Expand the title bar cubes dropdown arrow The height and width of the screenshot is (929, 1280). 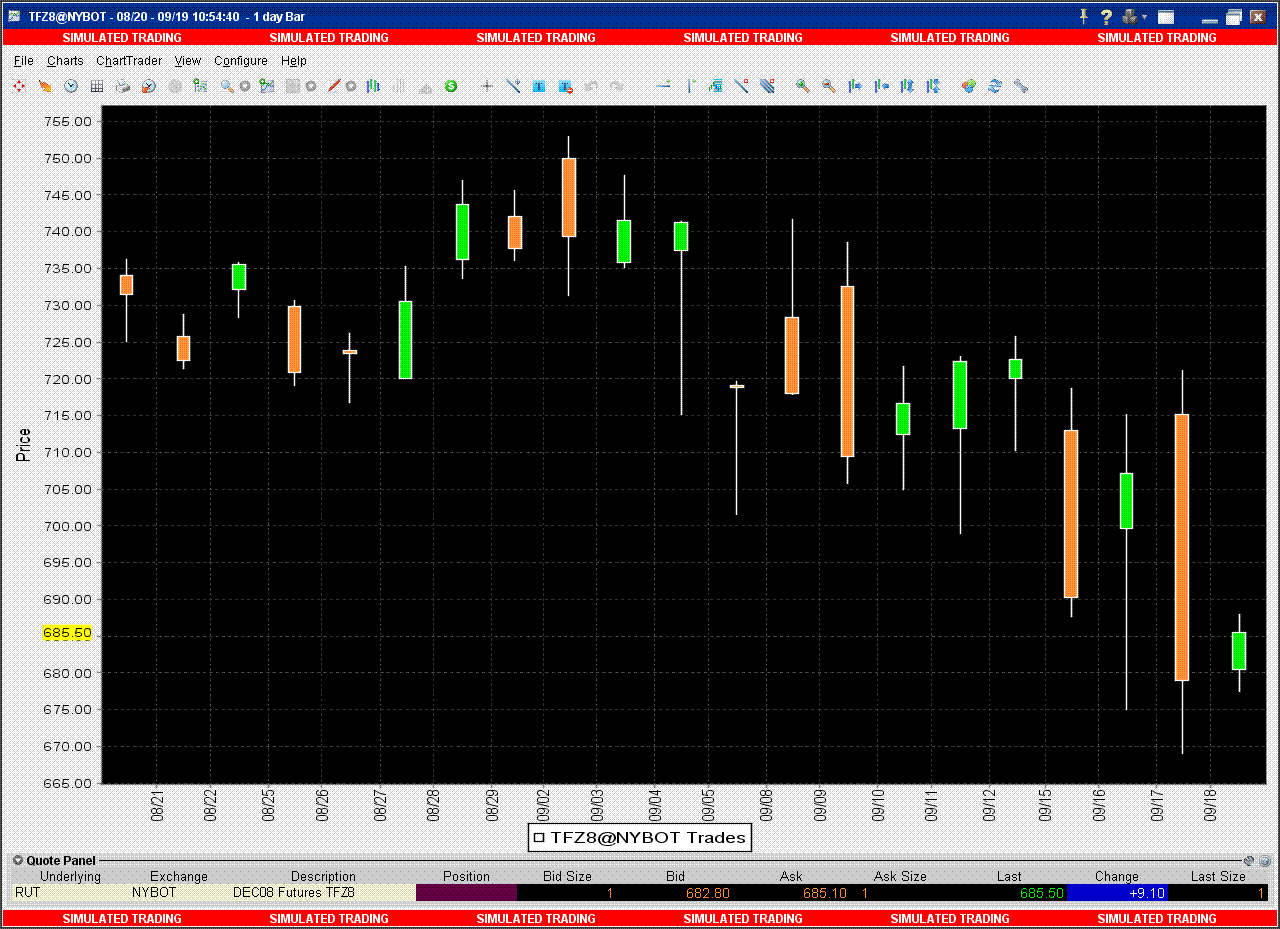click(1144, 17)
